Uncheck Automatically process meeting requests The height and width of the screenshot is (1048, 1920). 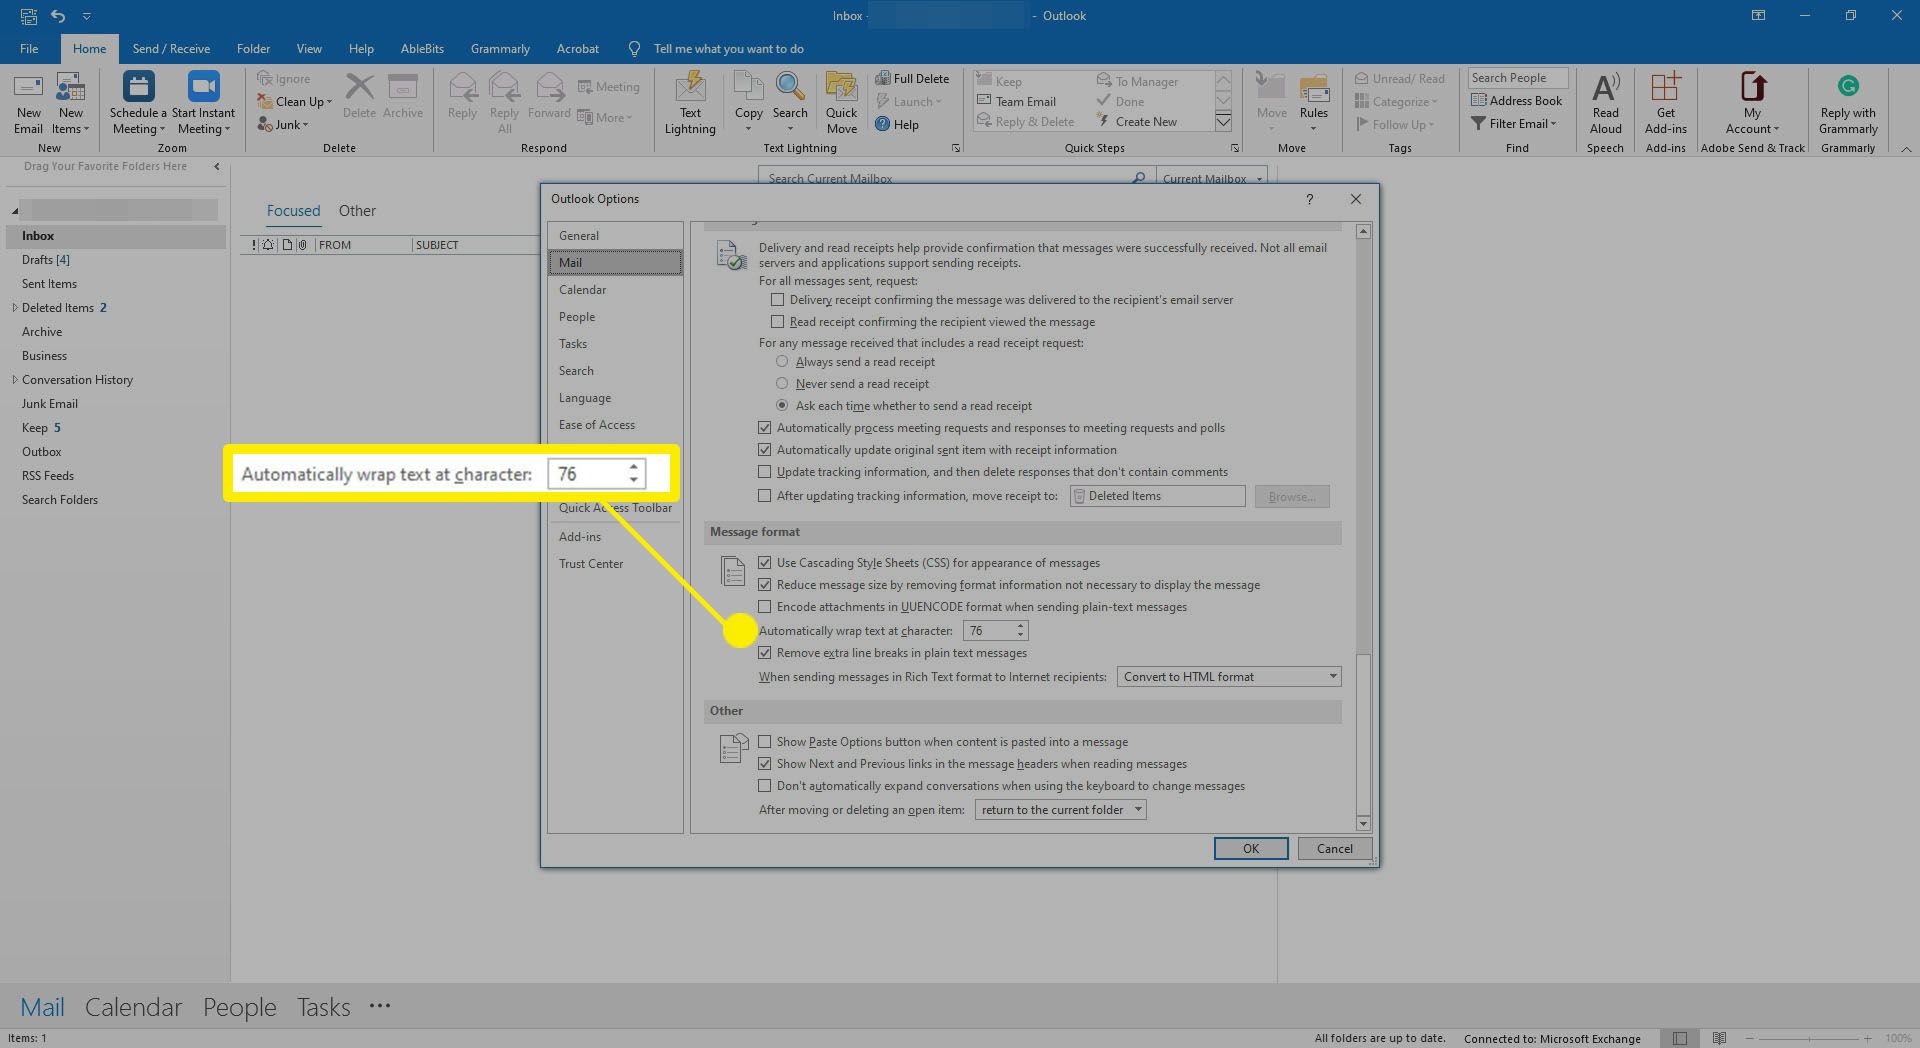765,428
